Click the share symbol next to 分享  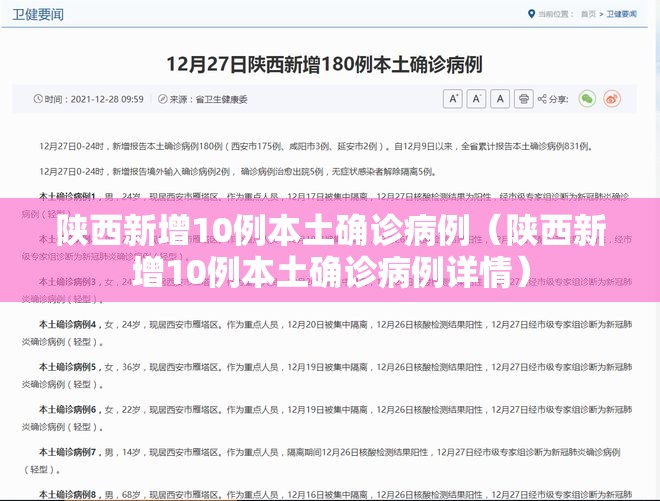point(542,99)
